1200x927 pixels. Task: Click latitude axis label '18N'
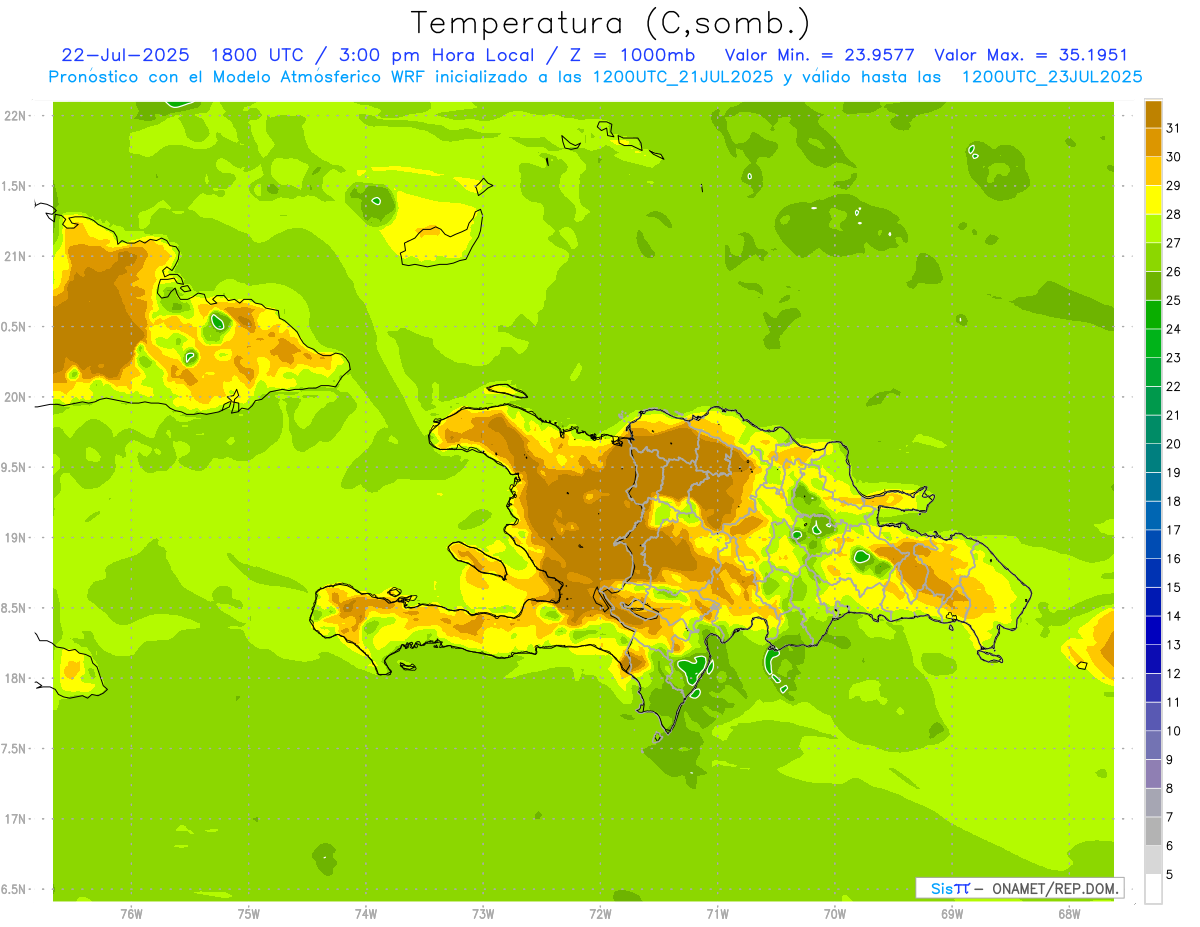click(15, 678)
